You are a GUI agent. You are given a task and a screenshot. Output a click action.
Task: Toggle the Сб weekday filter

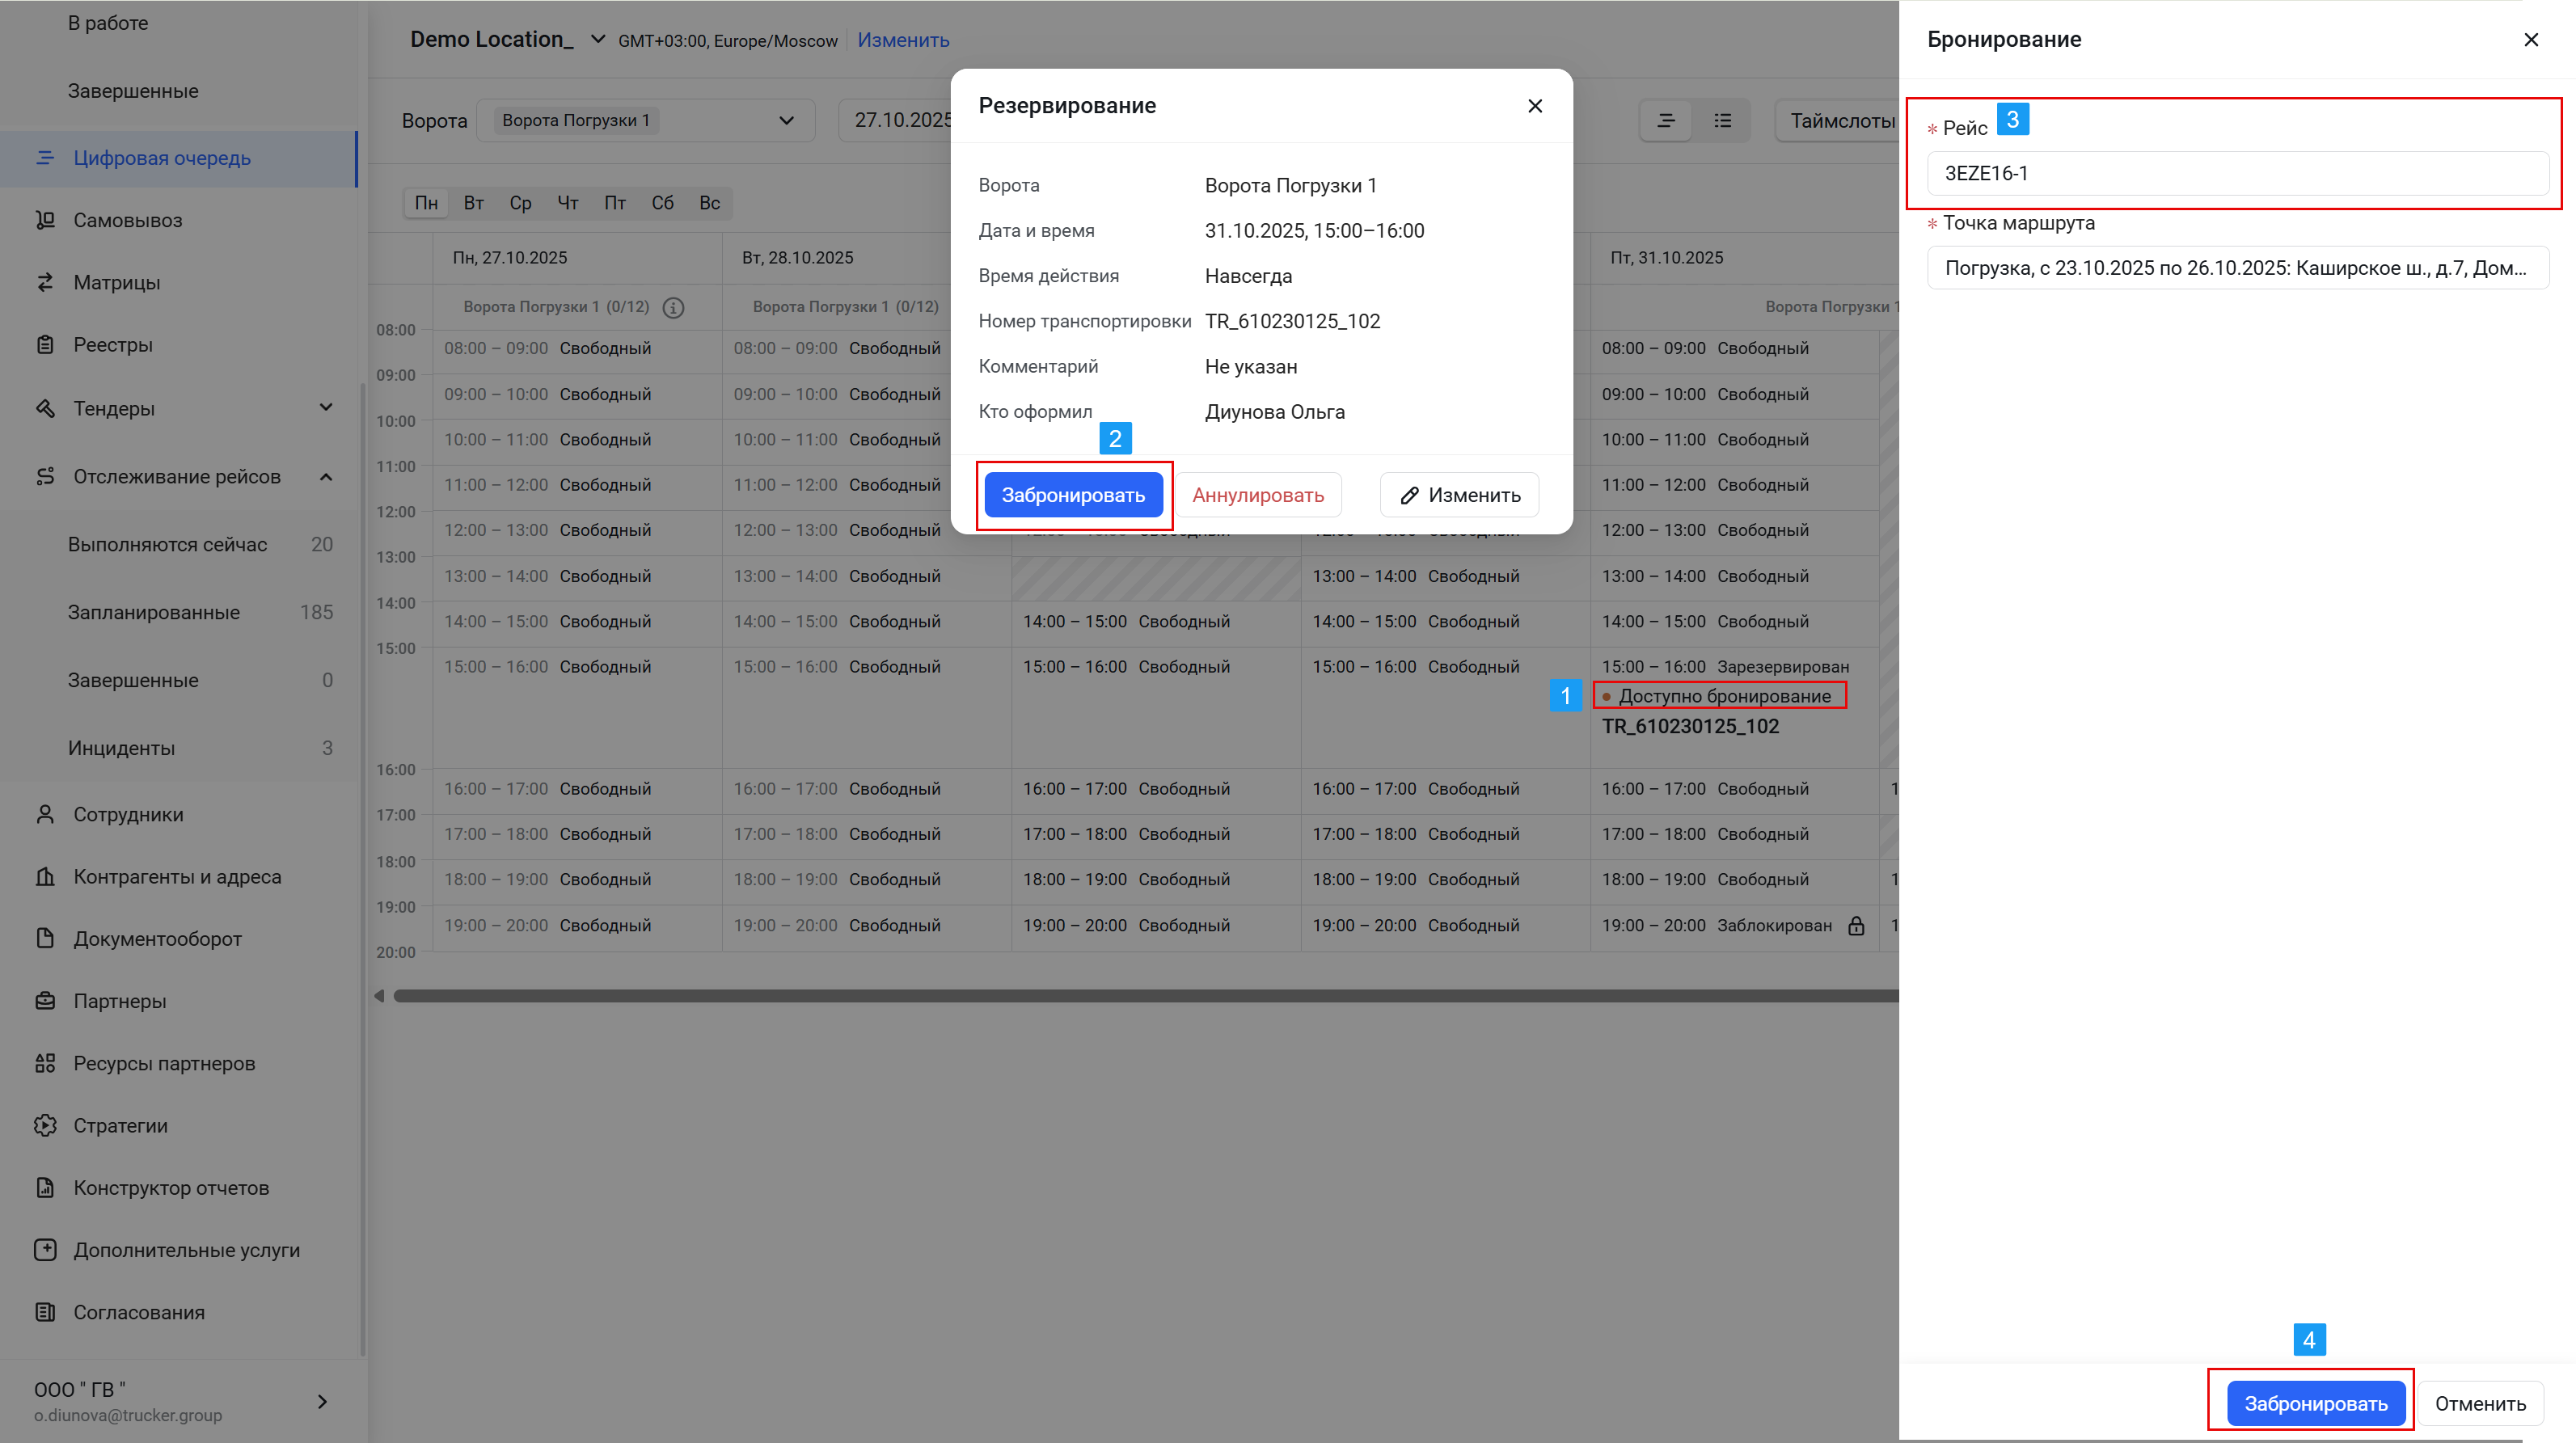(x=662, y=203)
